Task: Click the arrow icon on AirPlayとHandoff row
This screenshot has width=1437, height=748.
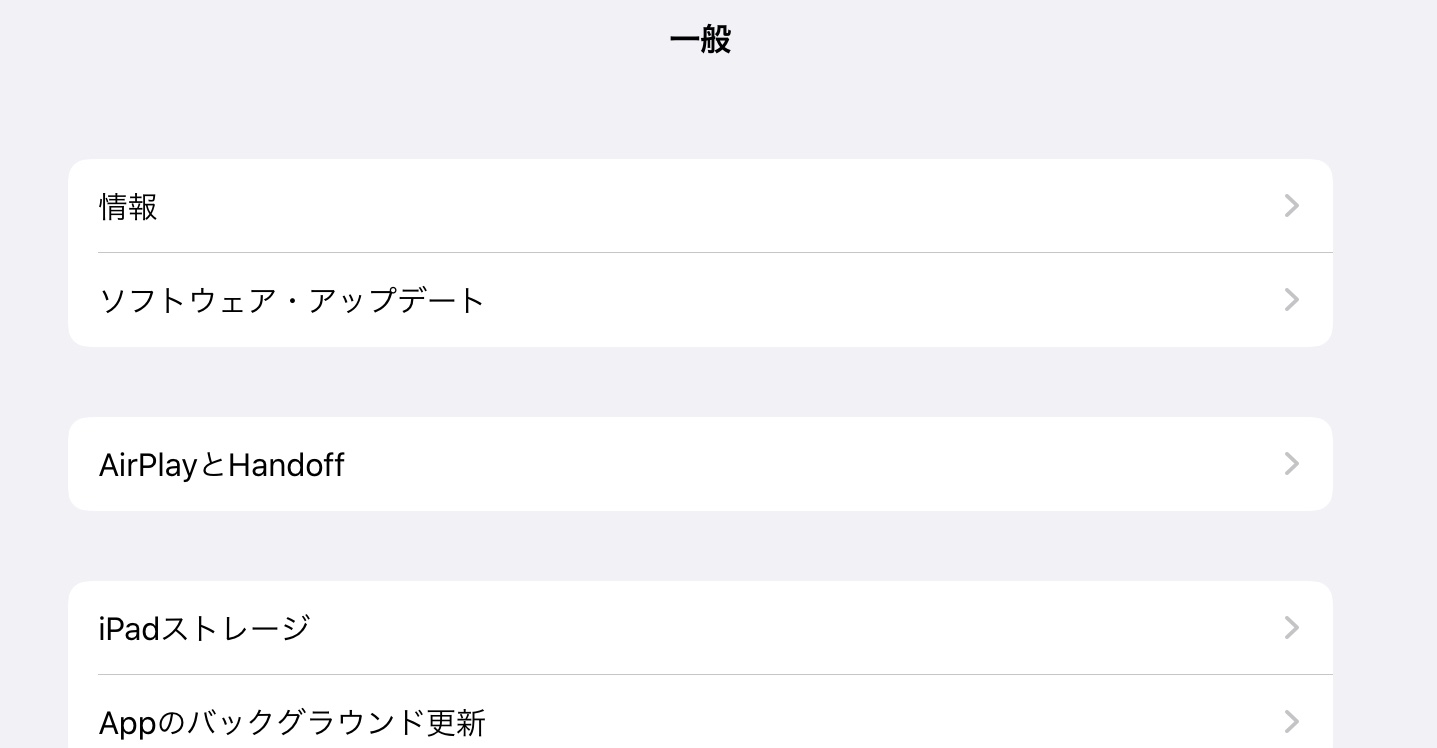Action: point(1291,464)
